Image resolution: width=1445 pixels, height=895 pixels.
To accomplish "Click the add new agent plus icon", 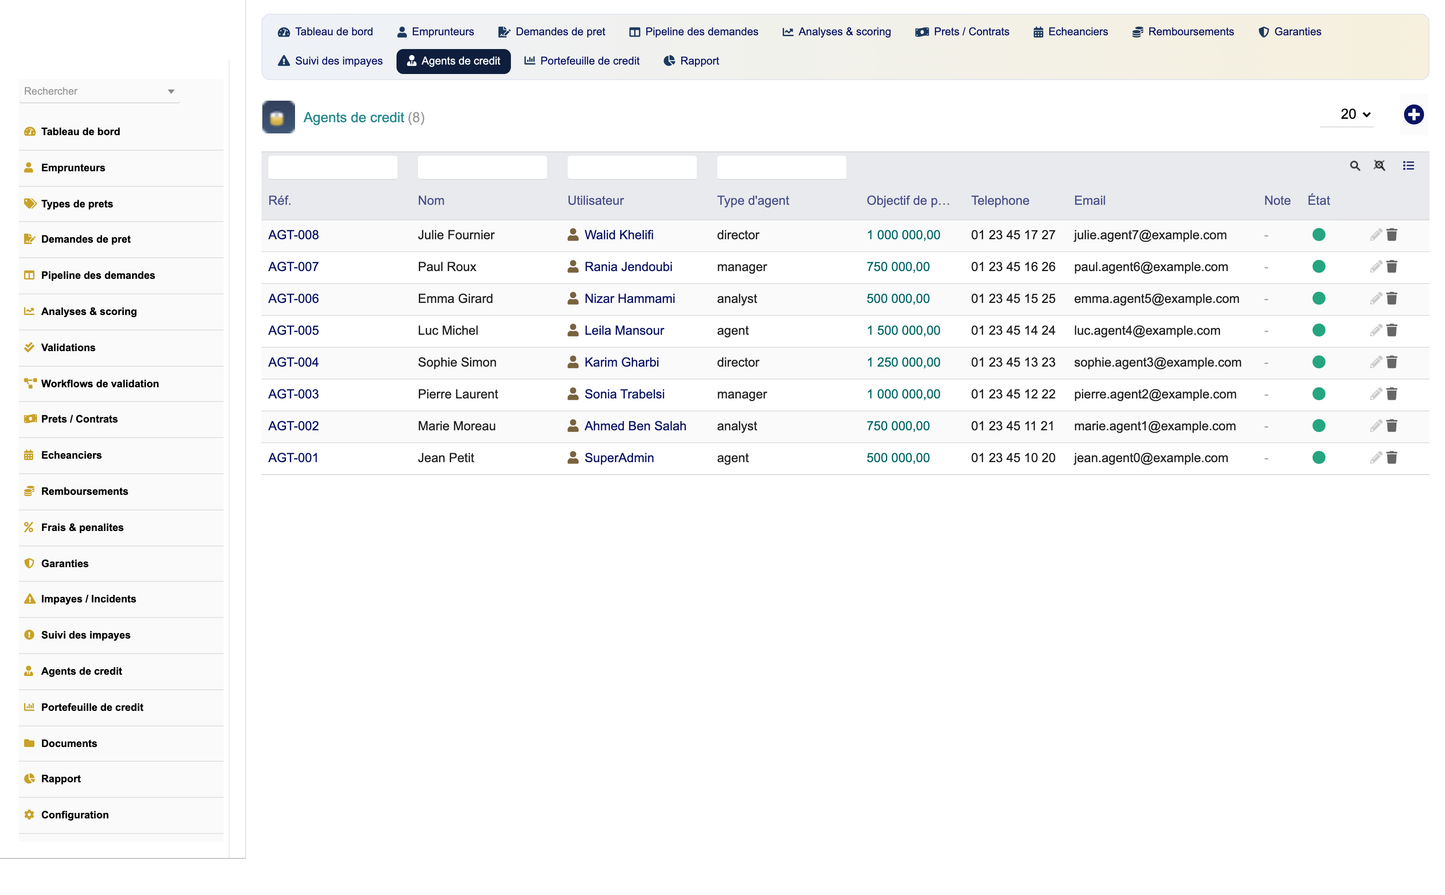I will (x=1413, y=115).
